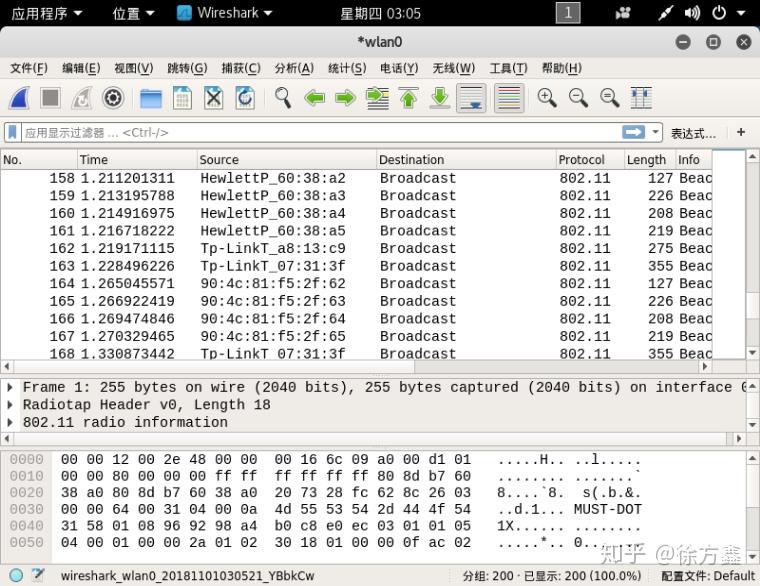Open a capture file with the folder icon

(x=151, y=98)
